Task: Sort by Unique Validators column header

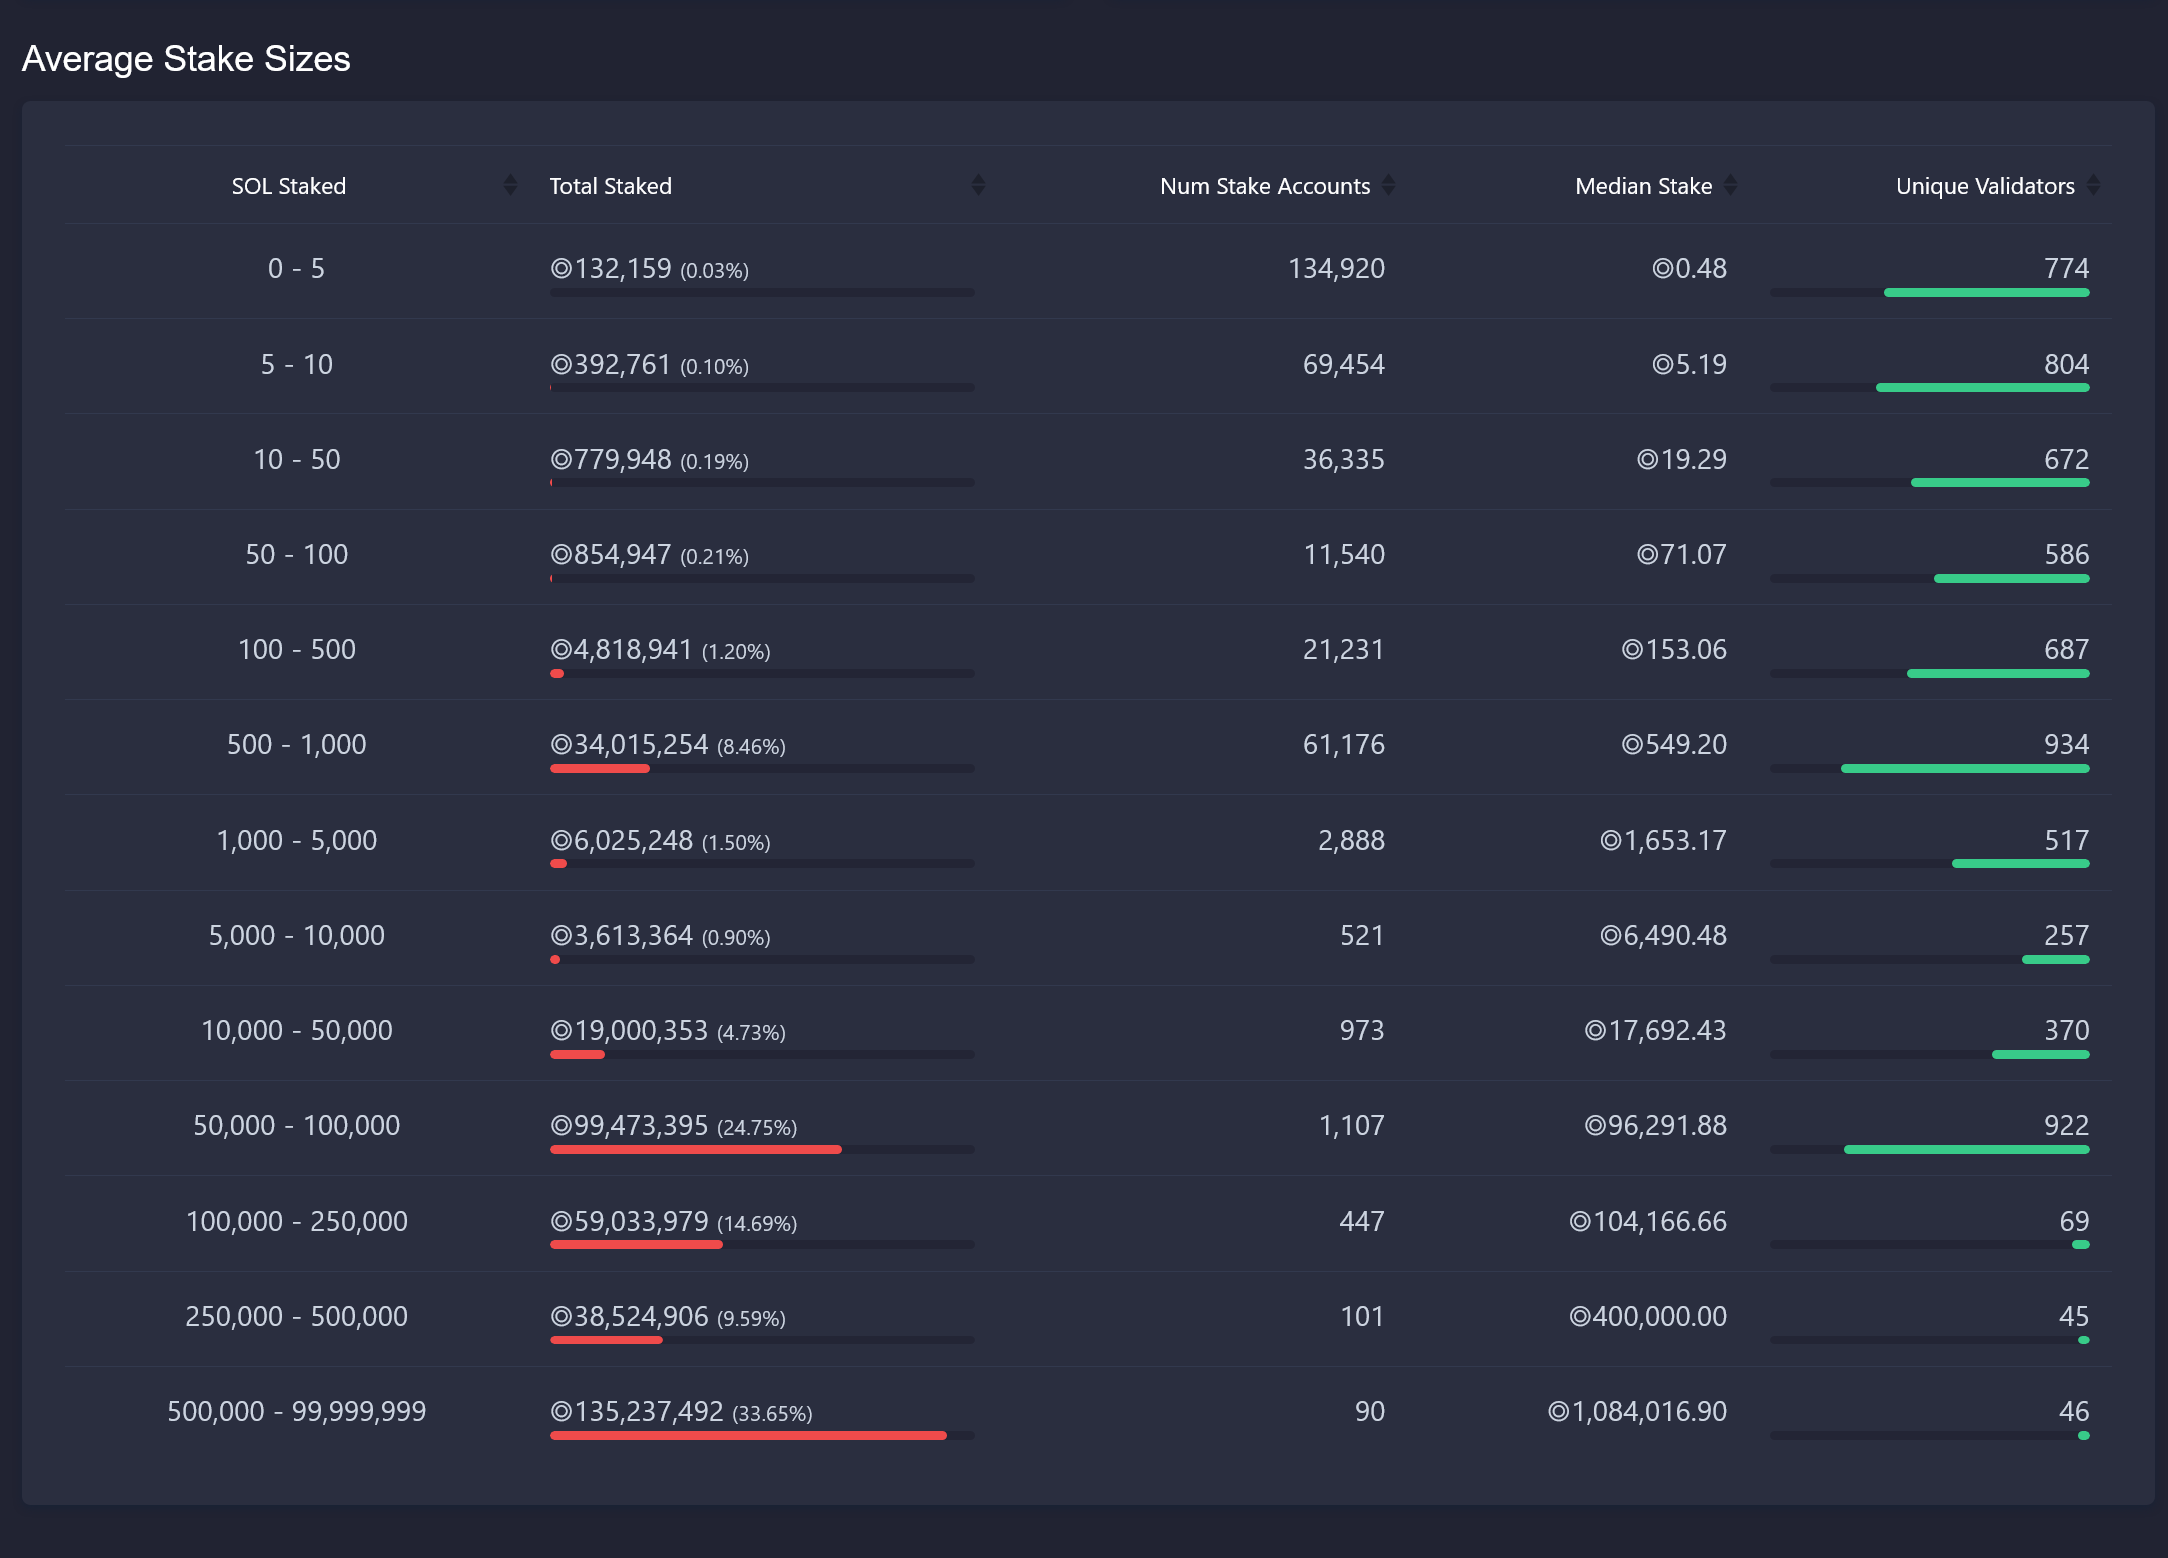Action: [1984, 186]
